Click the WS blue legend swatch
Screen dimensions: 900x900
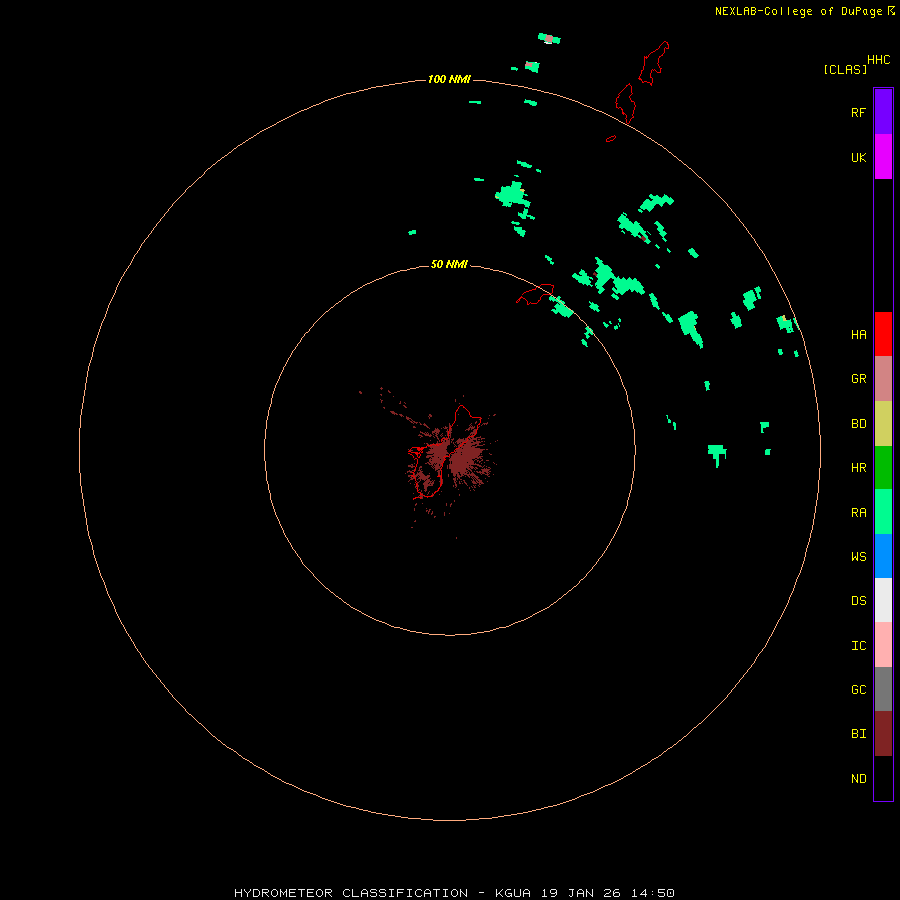pos(883,556)
